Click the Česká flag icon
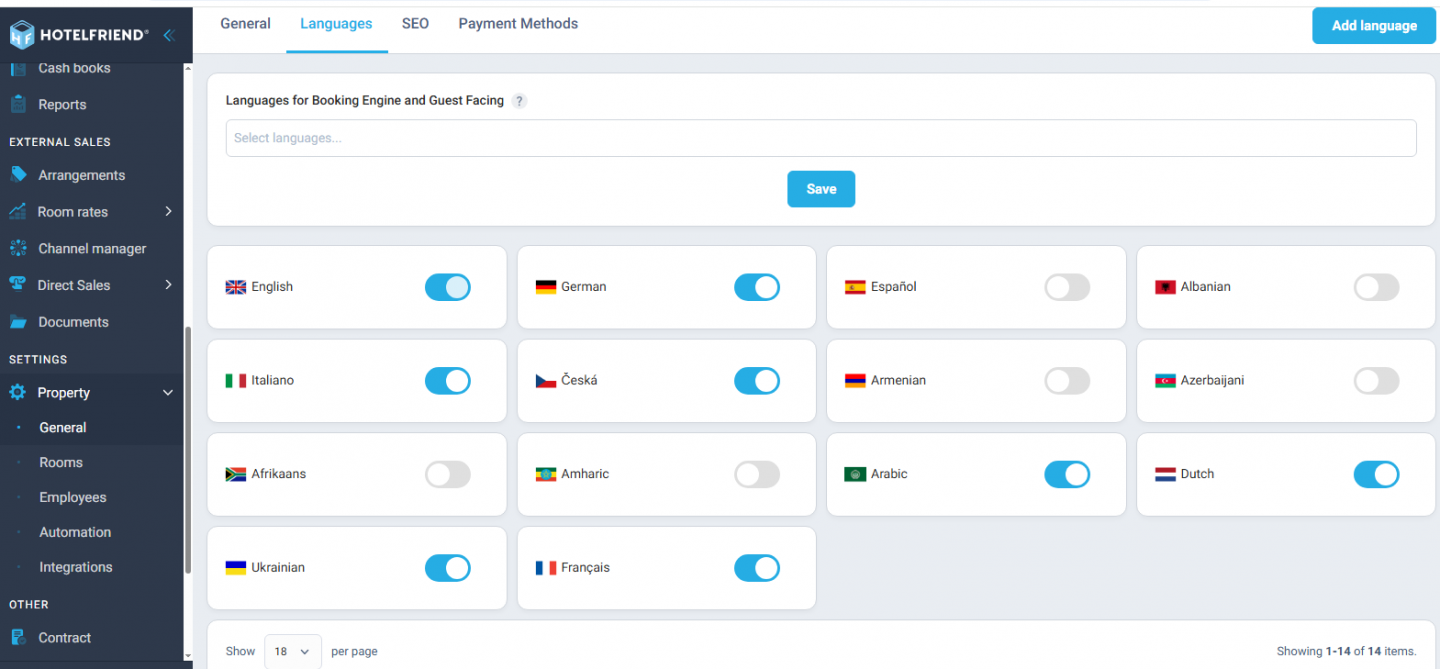Viewport: 1440px width, 669px height. (x=546, y=381)
